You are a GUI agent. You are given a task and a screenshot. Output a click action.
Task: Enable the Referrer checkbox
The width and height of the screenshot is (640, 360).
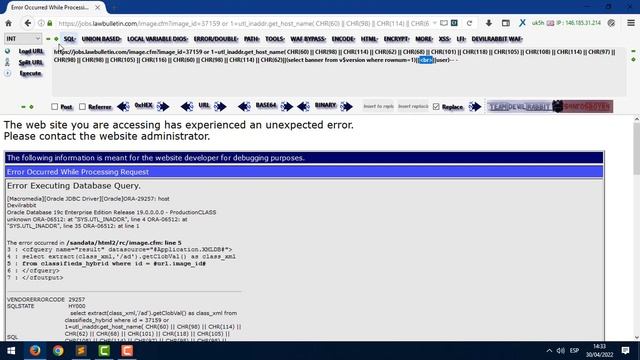tap(82, 107)
